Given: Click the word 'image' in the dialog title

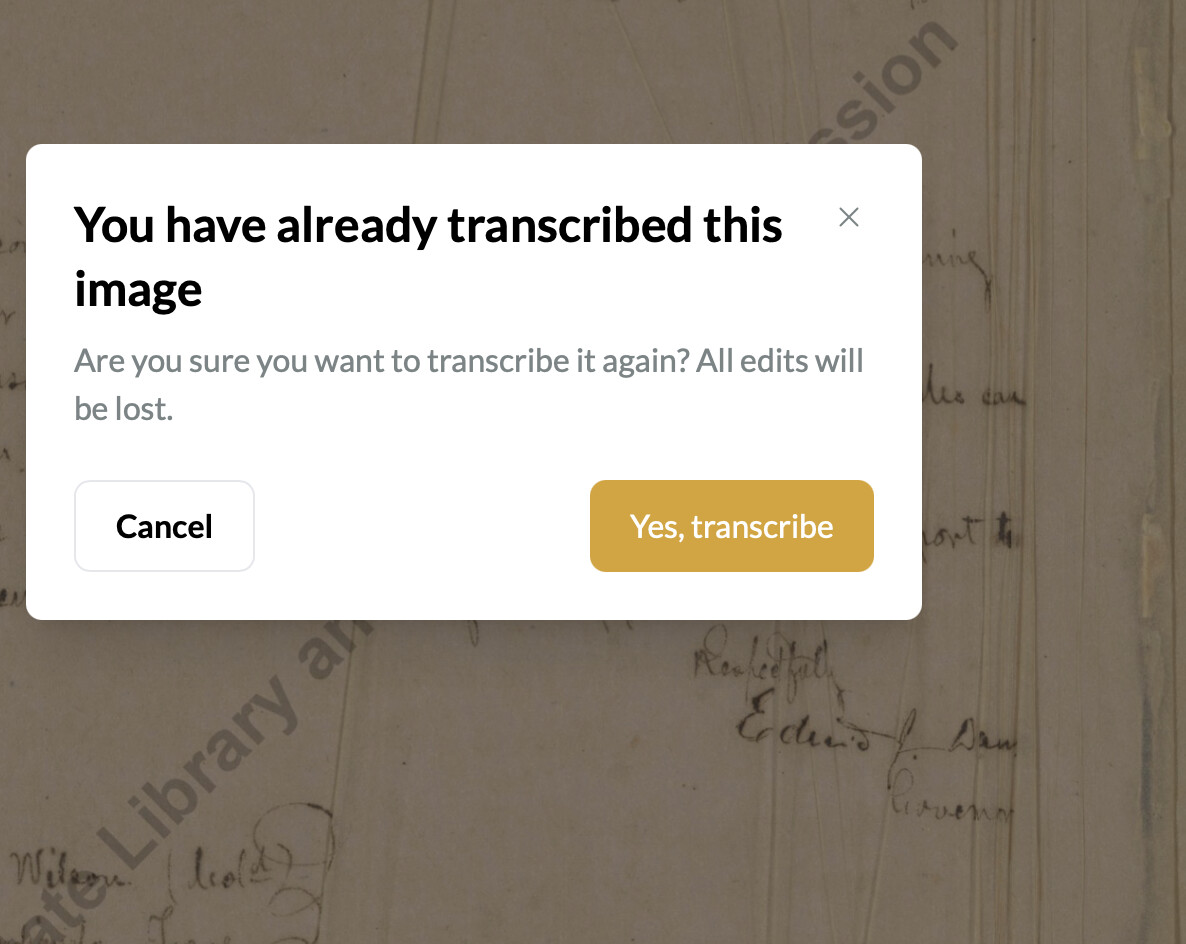Looking at the screenshot, I should pyautogui.click(x=138, y=290).
